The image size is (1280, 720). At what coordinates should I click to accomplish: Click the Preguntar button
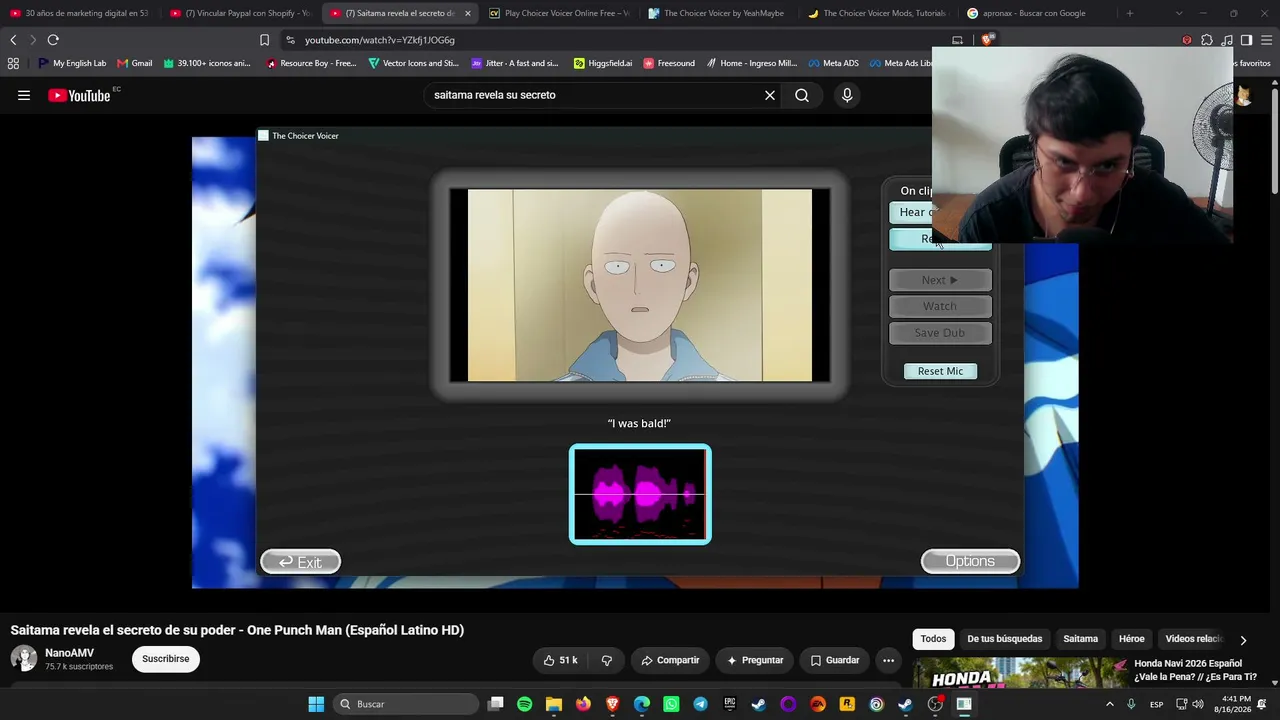(x=755, y=660)
